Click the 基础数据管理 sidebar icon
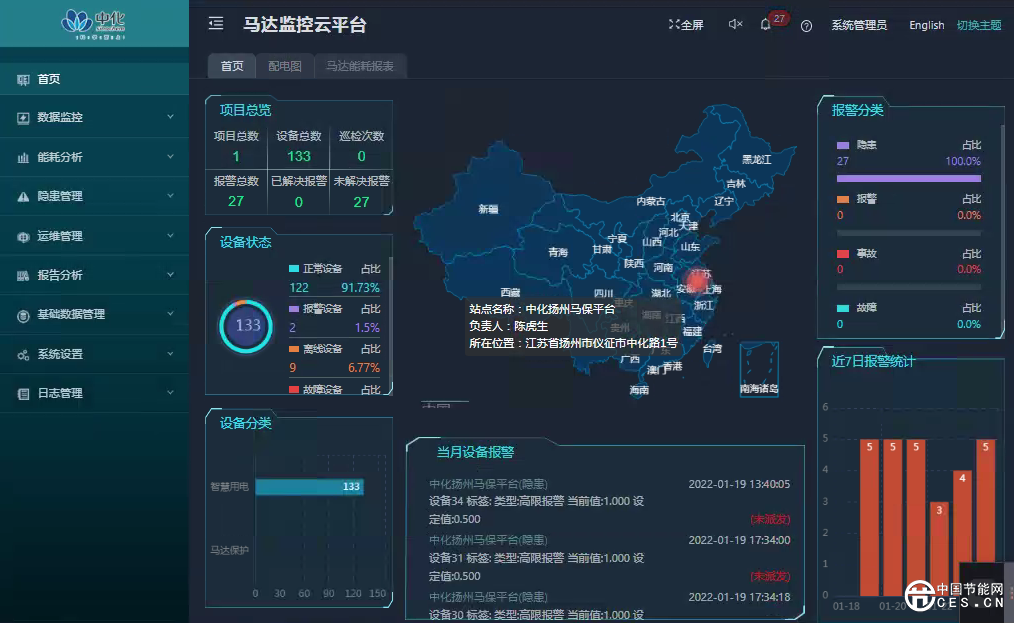1014x623 pixels. coord(23,316)
